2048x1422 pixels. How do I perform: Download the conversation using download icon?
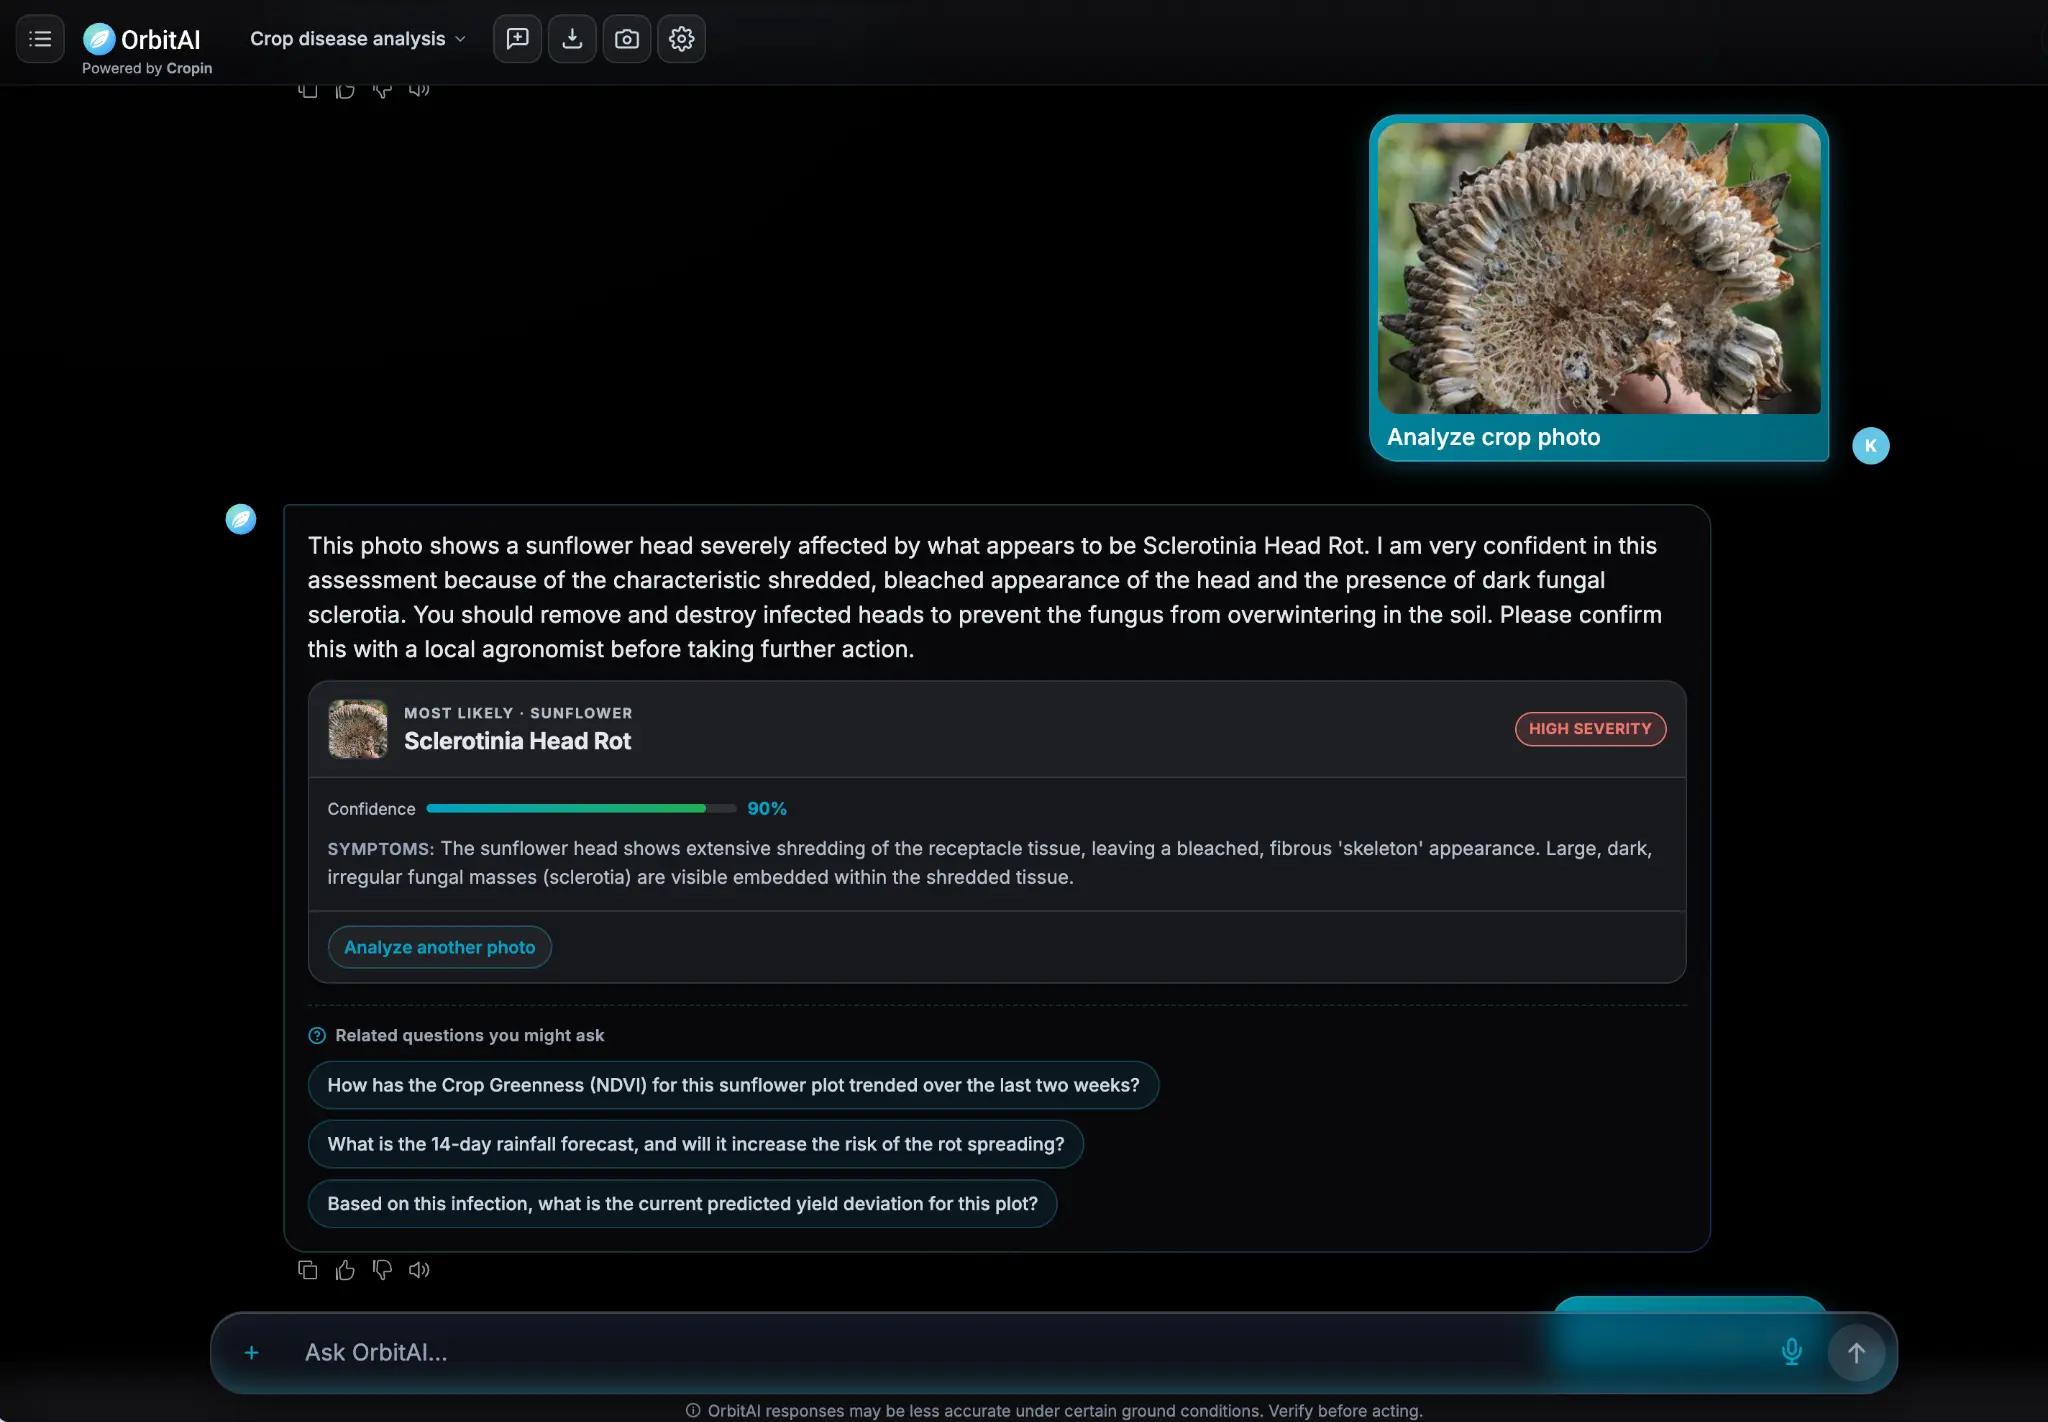click(x=572, y=39)
